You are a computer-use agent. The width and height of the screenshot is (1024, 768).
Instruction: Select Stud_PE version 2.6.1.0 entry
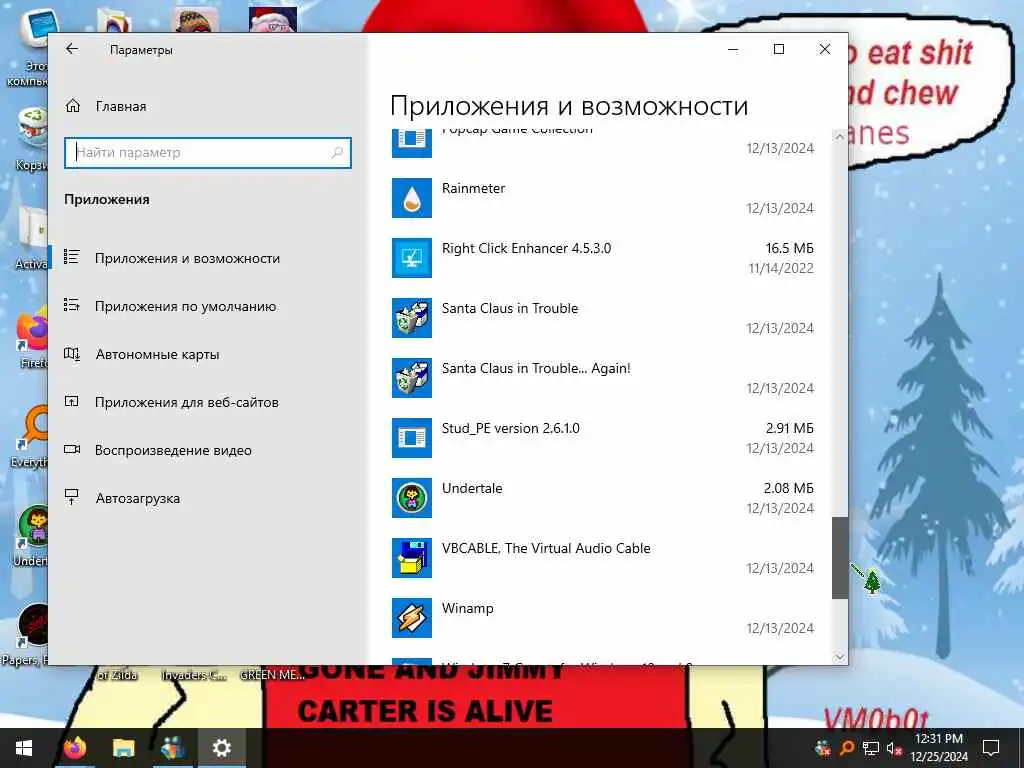pyautogui.click(x=511, y=428)
